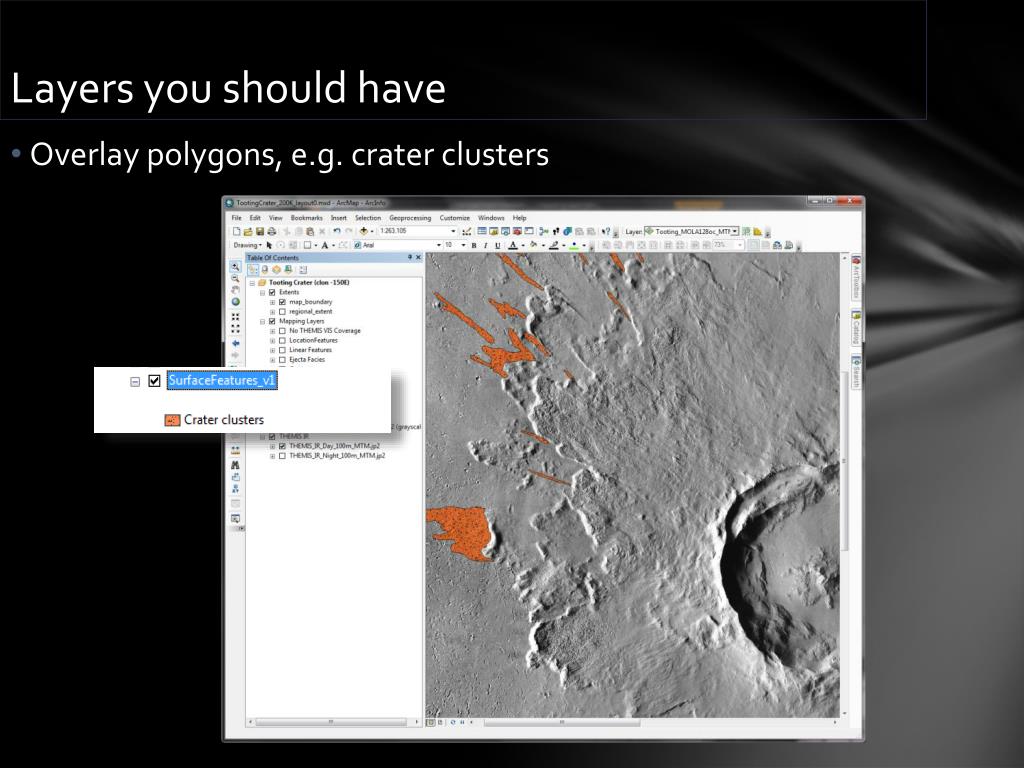Screen dimensions: 1024x768
Task: Select the Pan hand tool
Action: click(x=235, y=291)
